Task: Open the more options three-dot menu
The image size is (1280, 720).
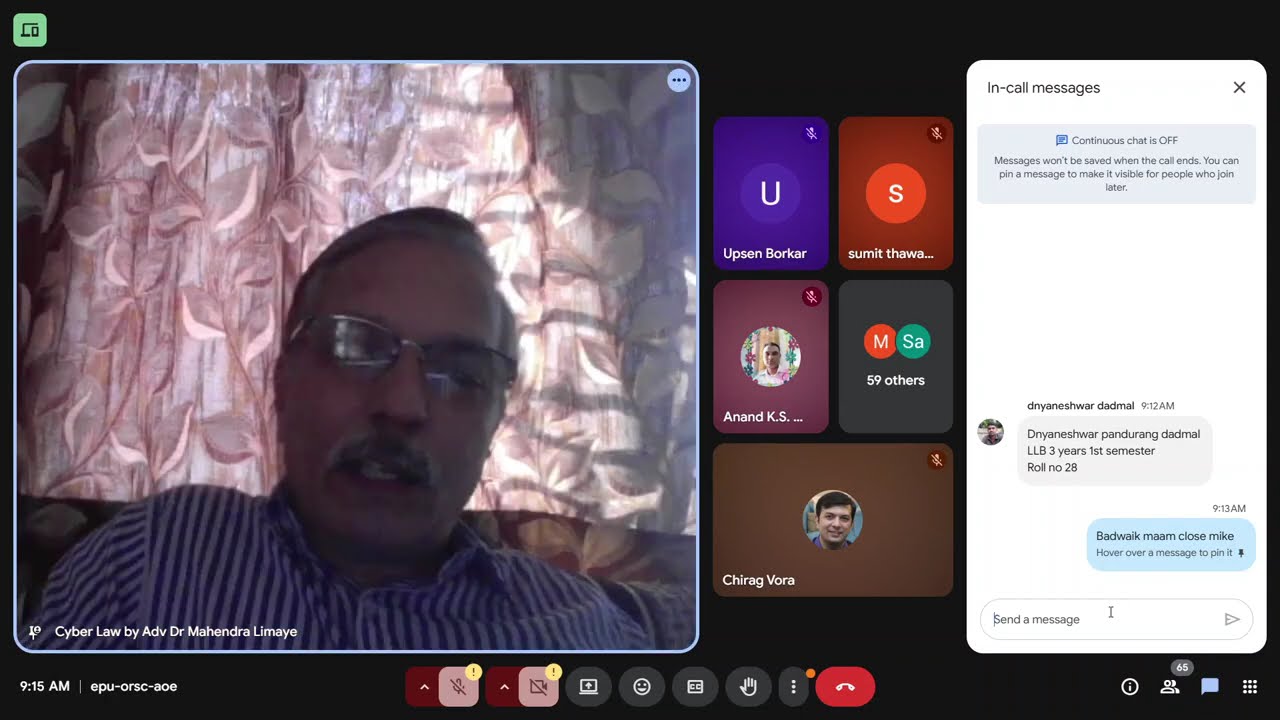Action: 793,687
